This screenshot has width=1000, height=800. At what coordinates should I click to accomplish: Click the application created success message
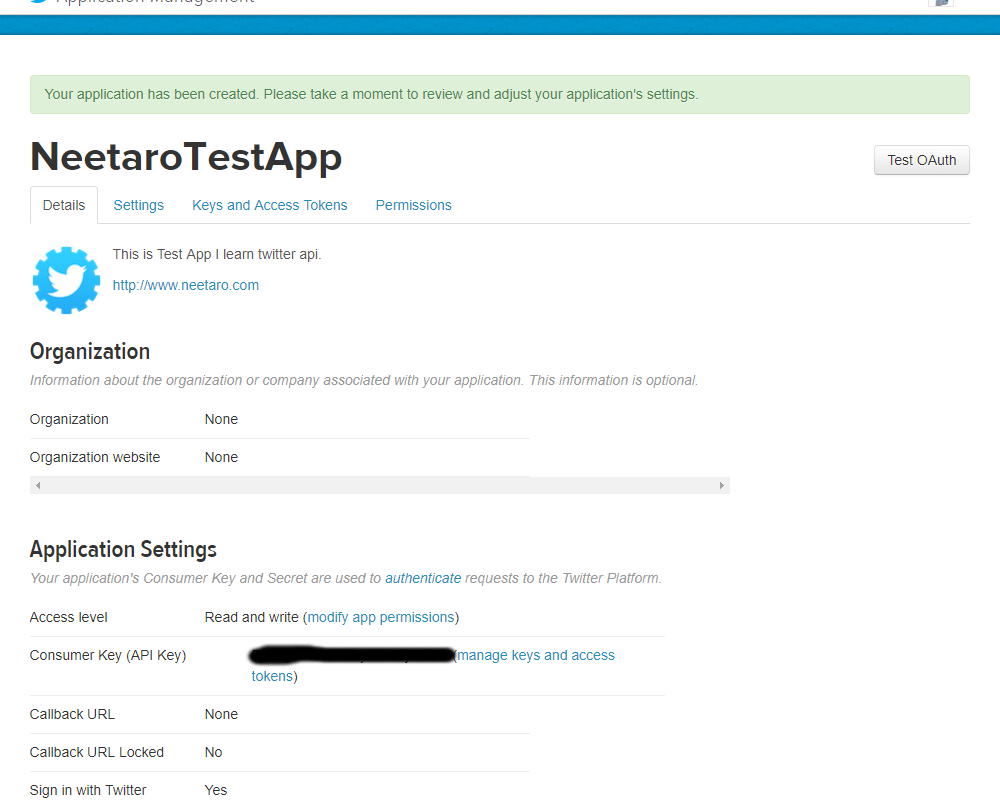point(500,94)
